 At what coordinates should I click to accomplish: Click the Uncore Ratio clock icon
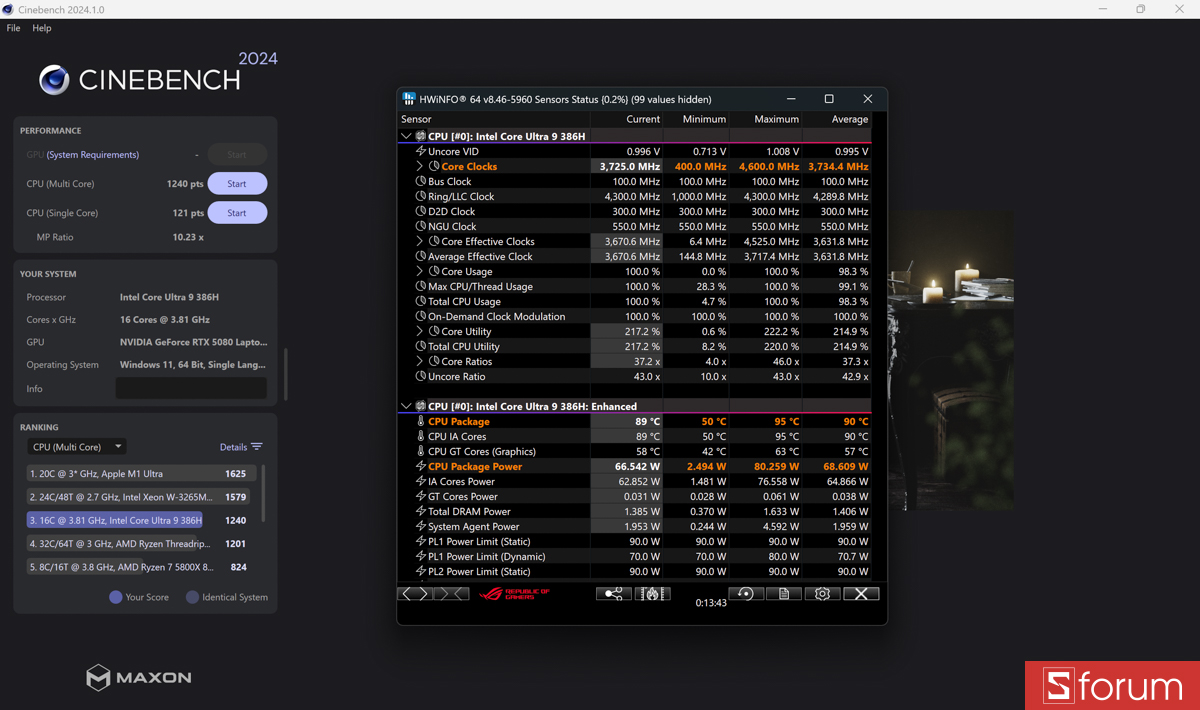(x=421, y=376)
